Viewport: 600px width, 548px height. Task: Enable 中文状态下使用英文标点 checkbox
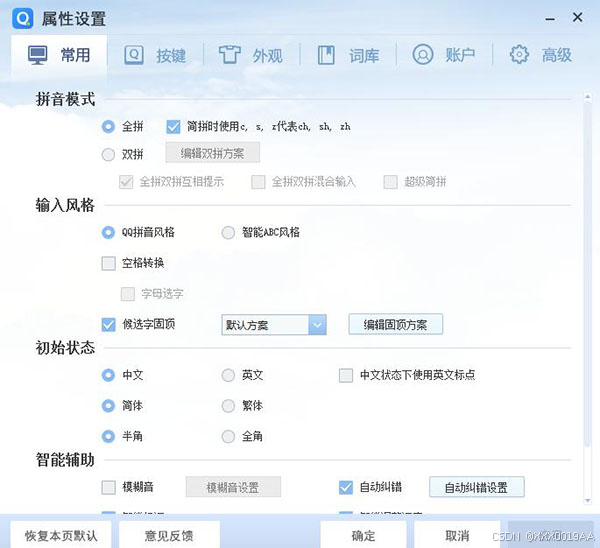[x=346, y=375]
